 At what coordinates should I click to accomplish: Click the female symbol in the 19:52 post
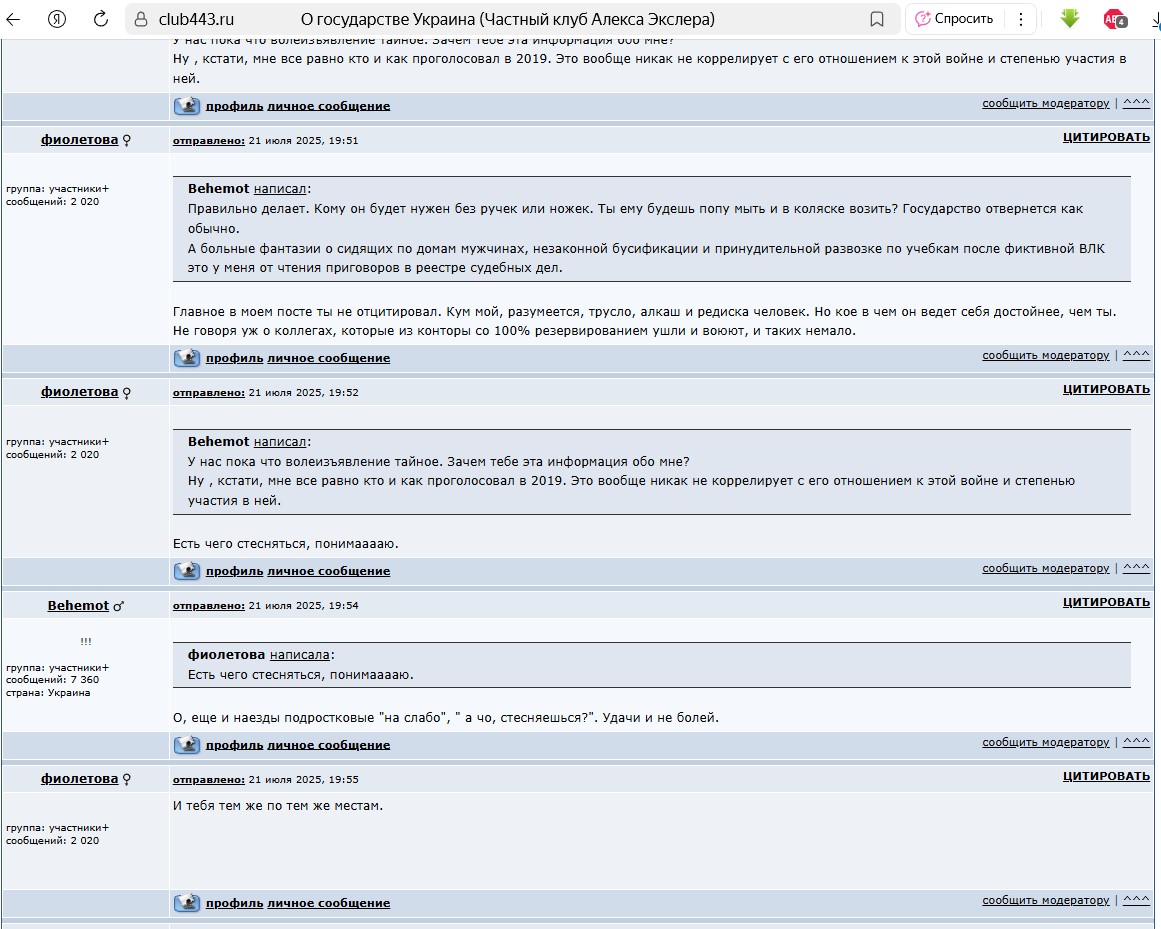click(x=127, y=393)
